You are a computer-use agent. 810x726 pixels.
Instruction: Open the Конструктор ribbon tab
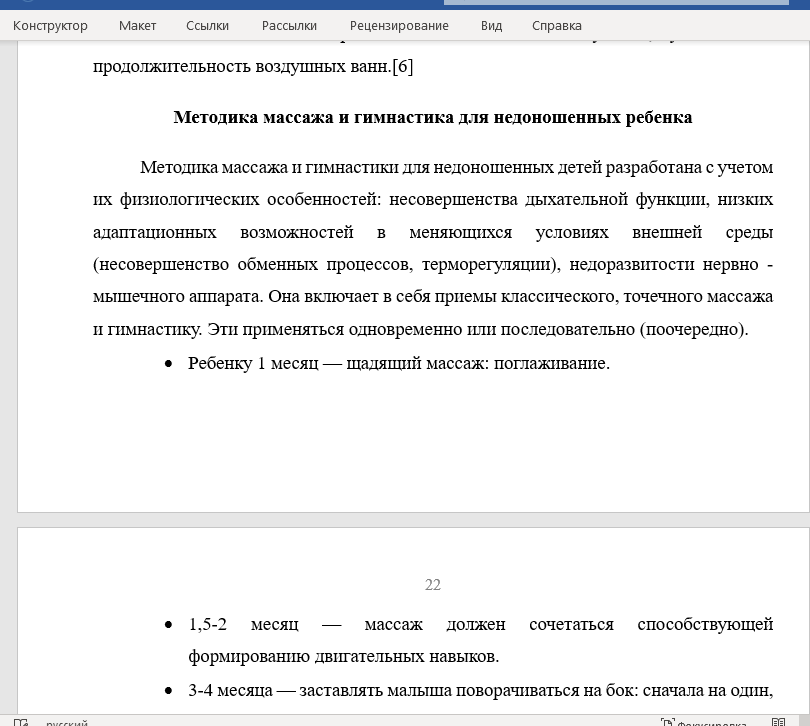49,25
